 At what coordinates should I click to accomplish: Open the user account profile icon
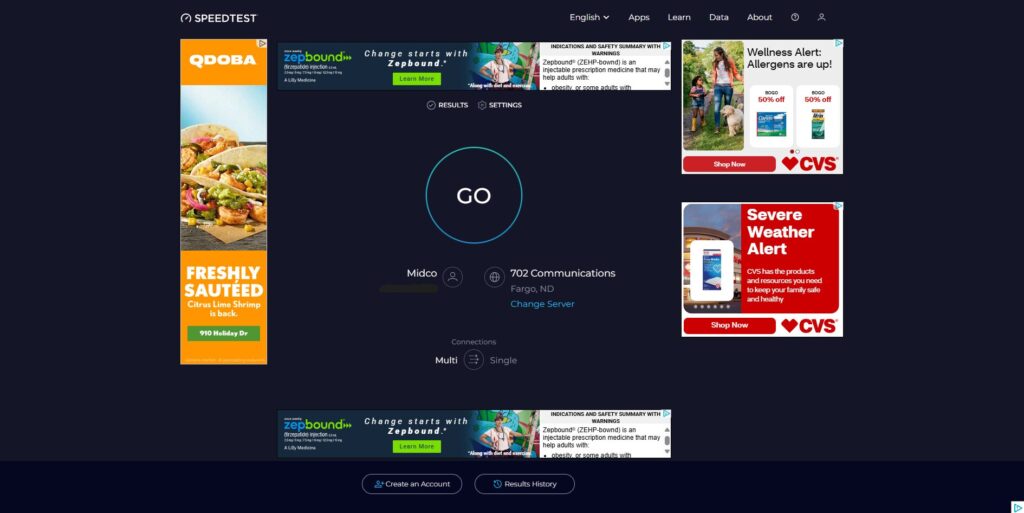click(x=822, y=17)
